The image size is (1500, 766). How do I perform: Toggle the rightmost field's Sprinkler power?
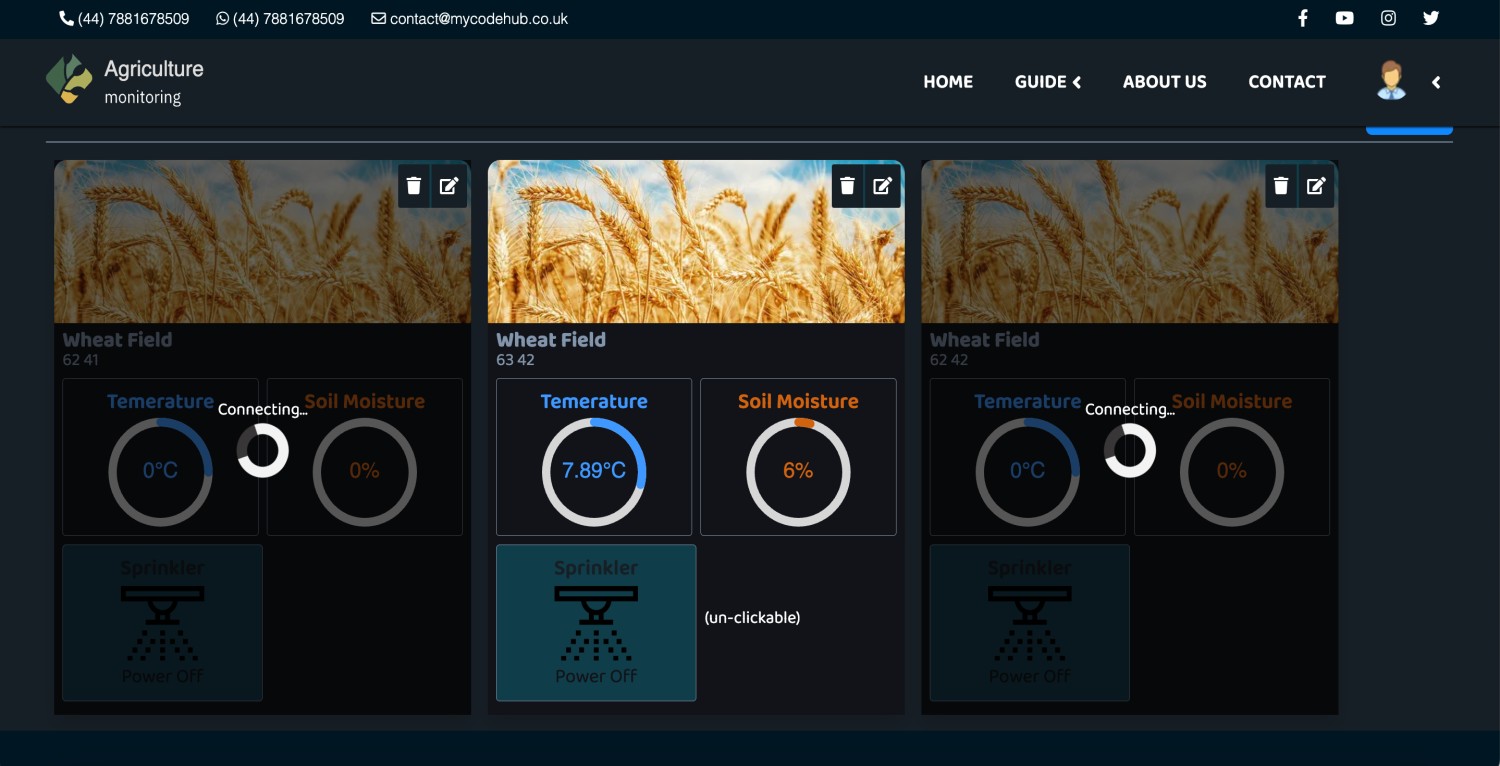(x=1029, y=622)
